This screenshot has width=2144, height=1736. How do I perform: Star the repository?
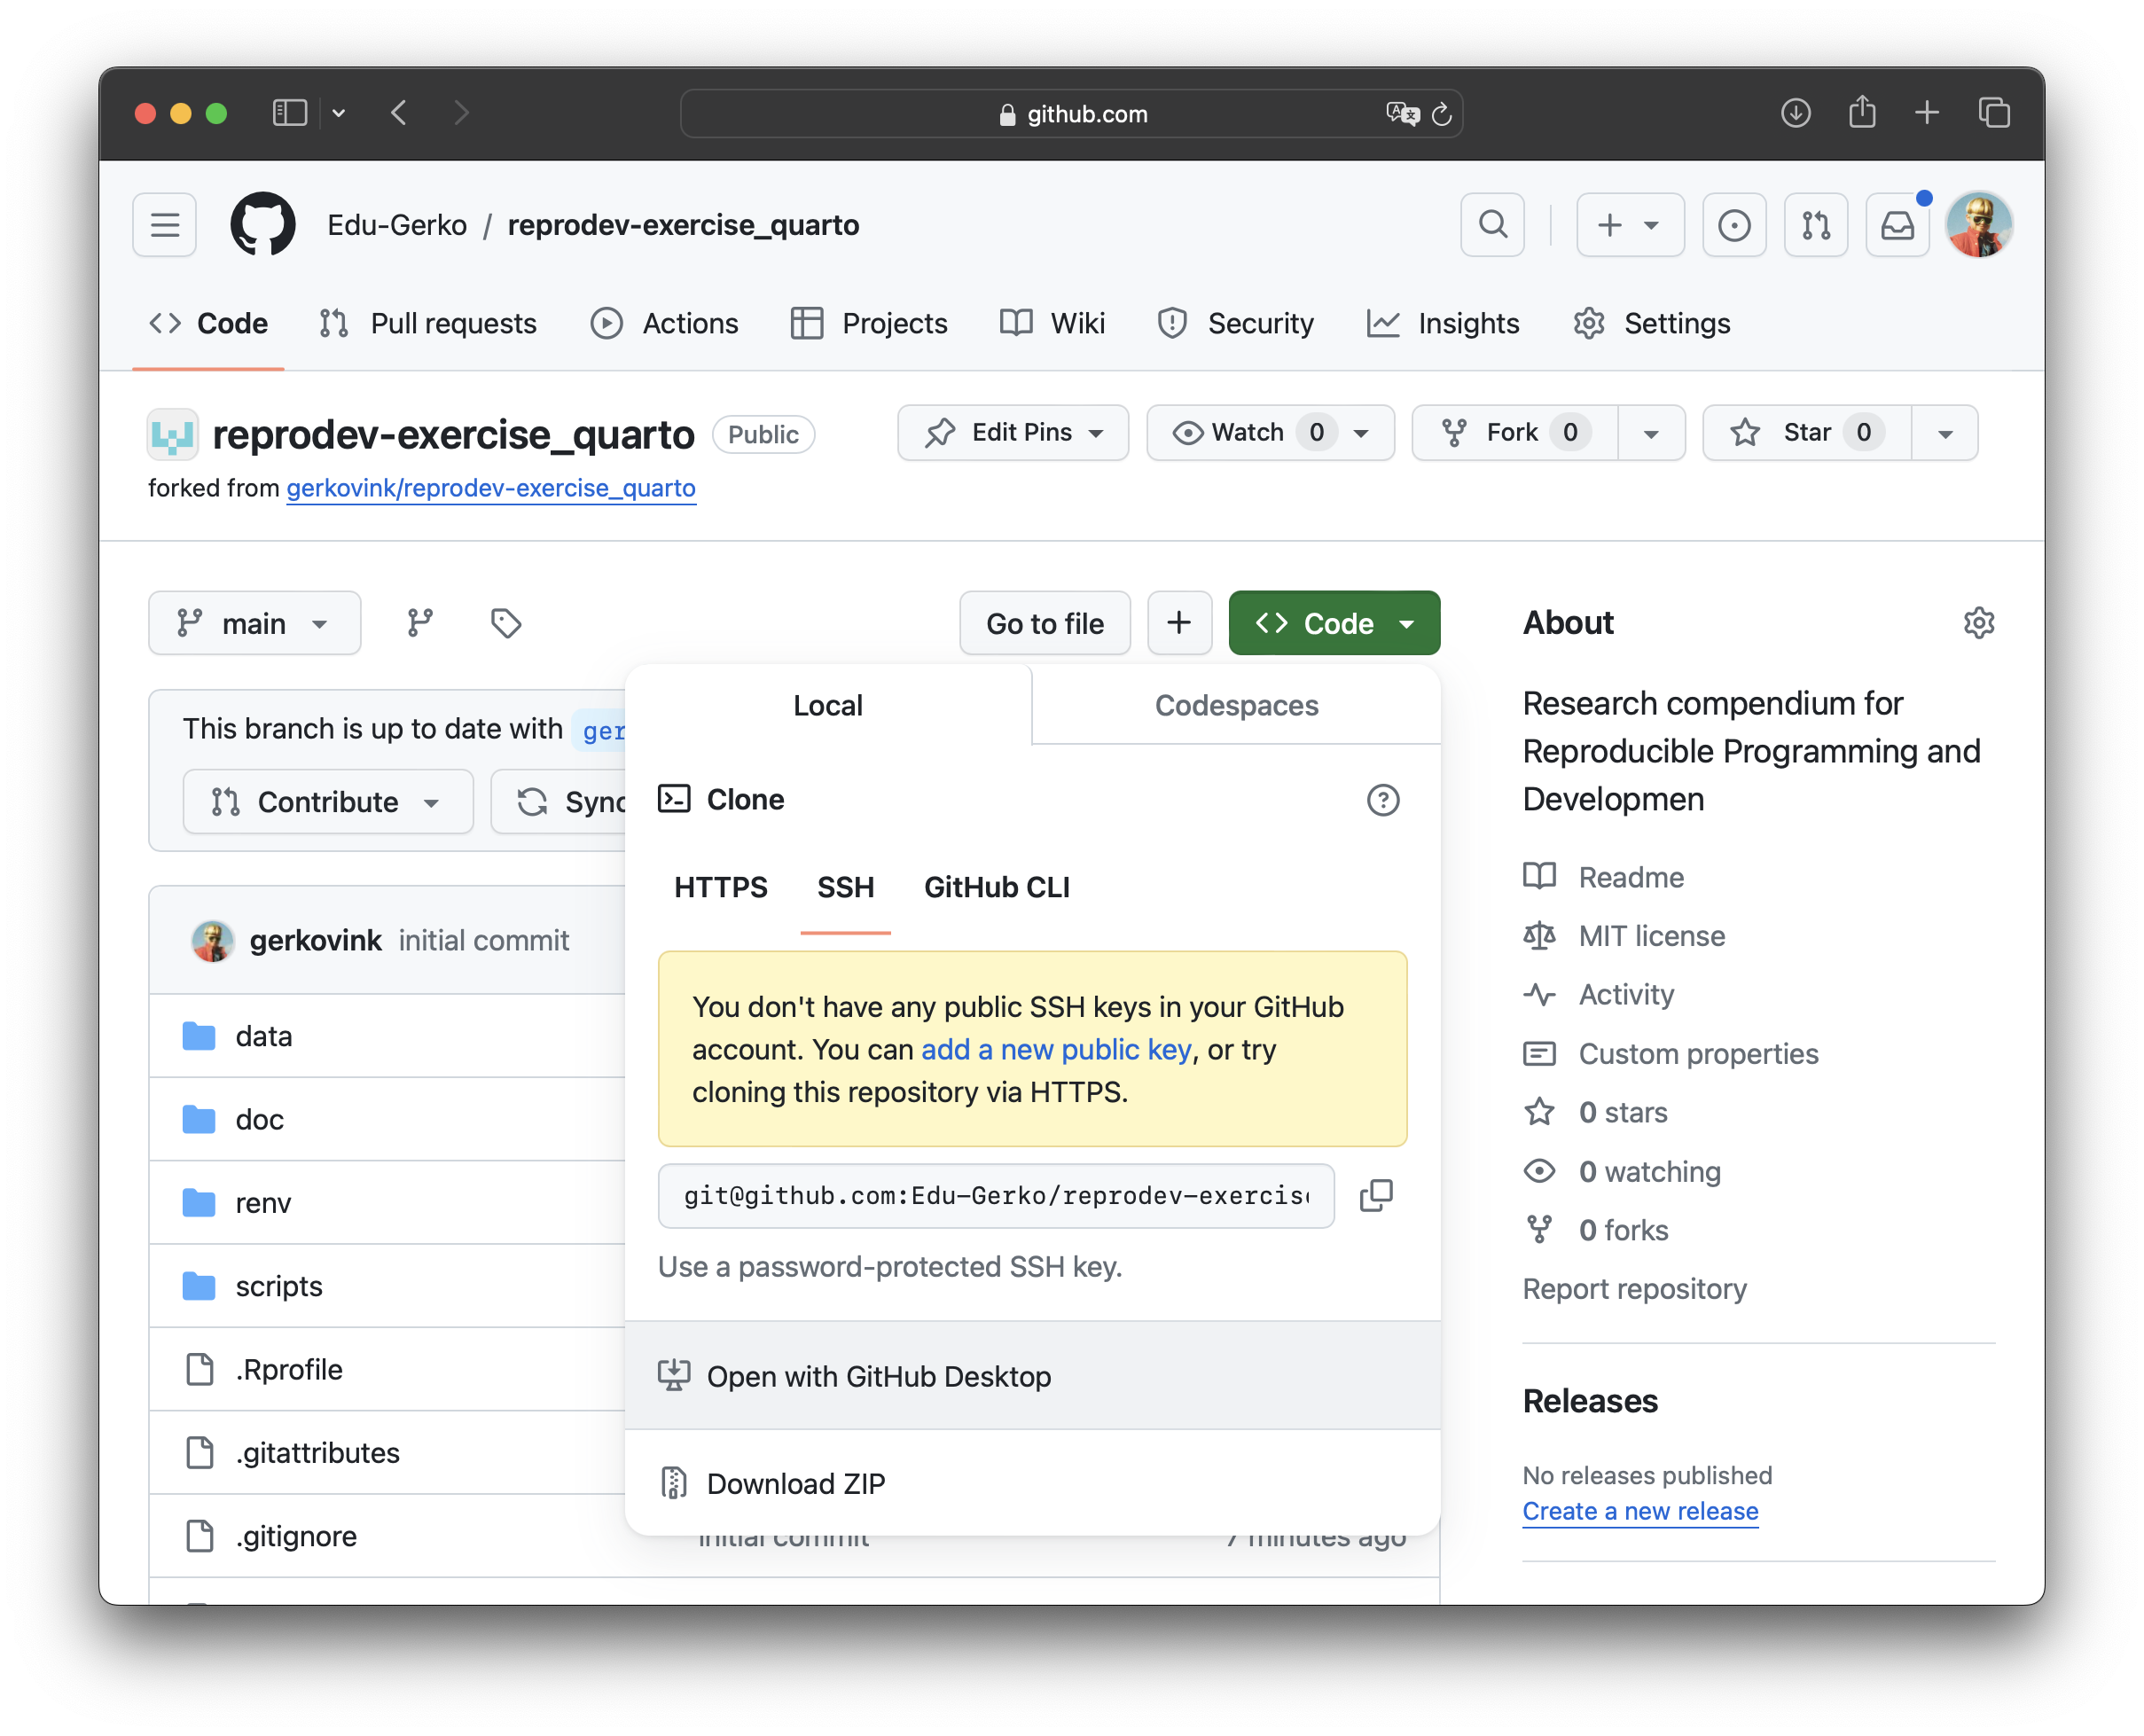click(x=1806, y=433)
